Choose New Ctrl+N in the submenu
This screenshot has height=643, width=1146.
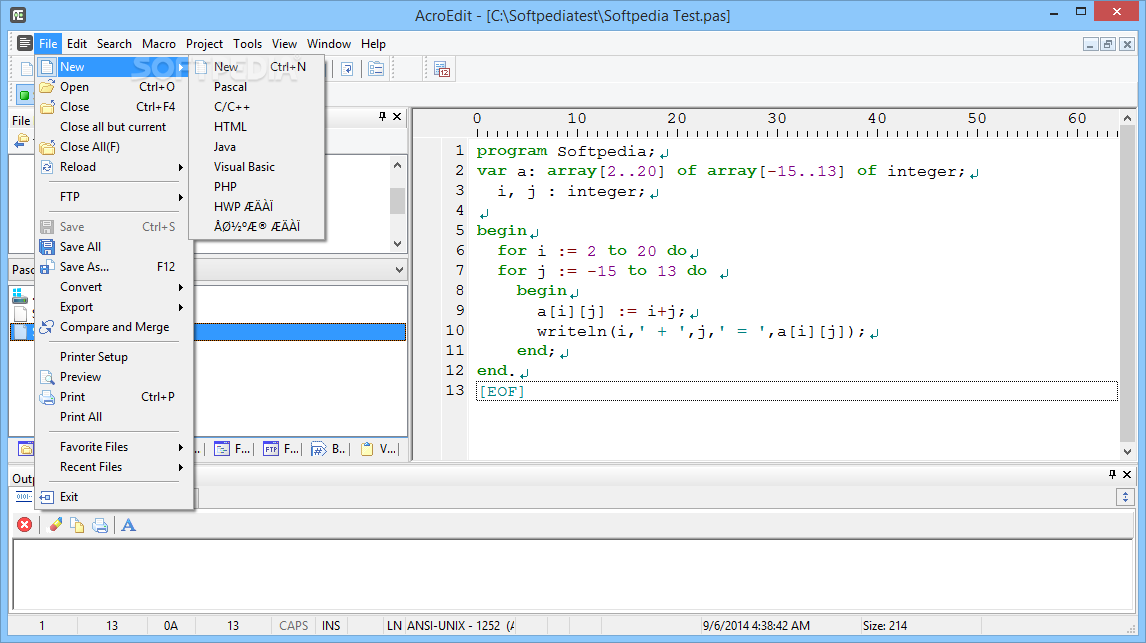coord(257,66)
